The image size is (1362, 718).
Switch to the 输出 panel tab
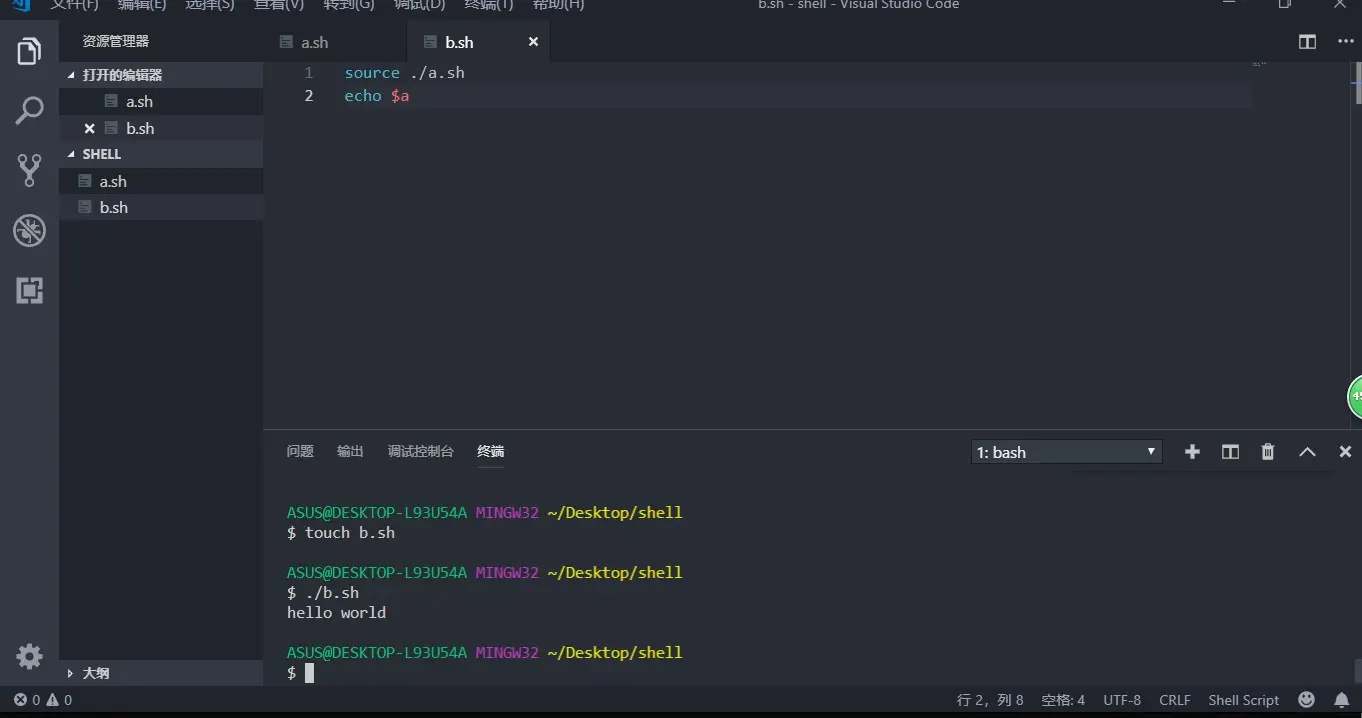(x=350, y=451)
